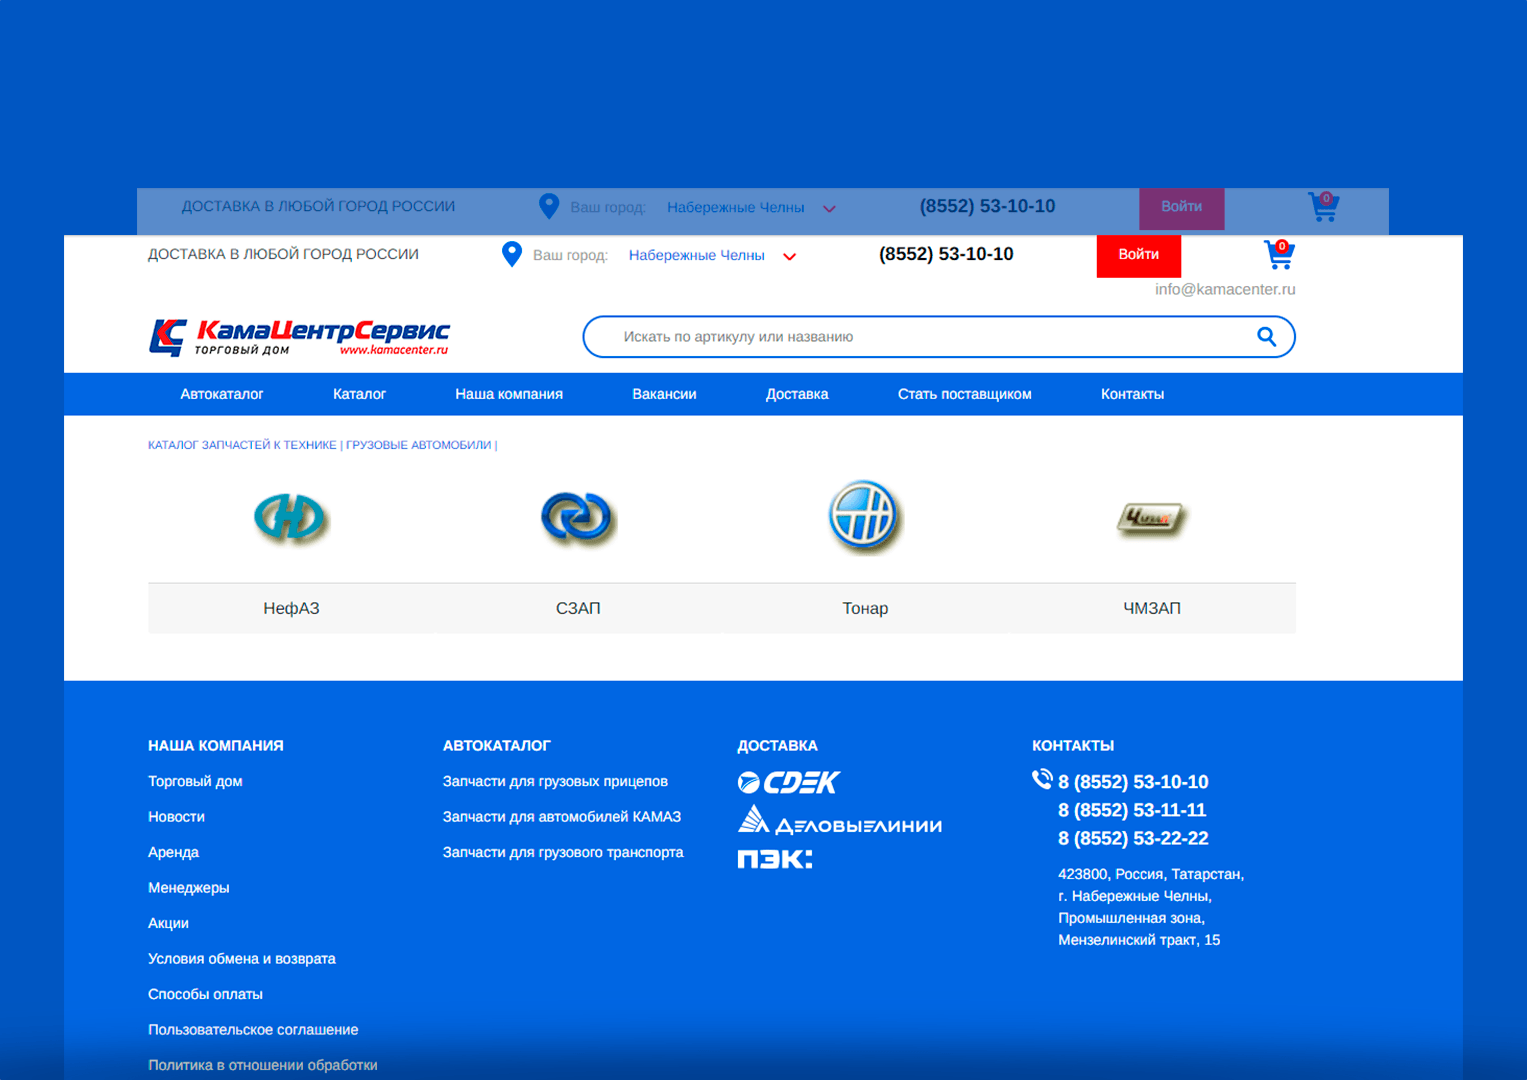Click the red Войти button
The height and width of the screenshot is (1080, 1527).
point(1139,256)
